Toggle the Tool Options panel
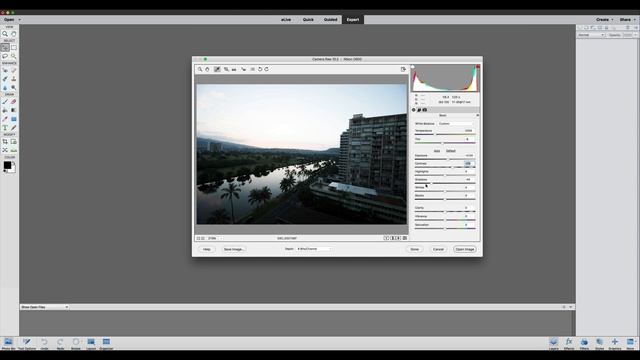 click(x=27, y=344)
